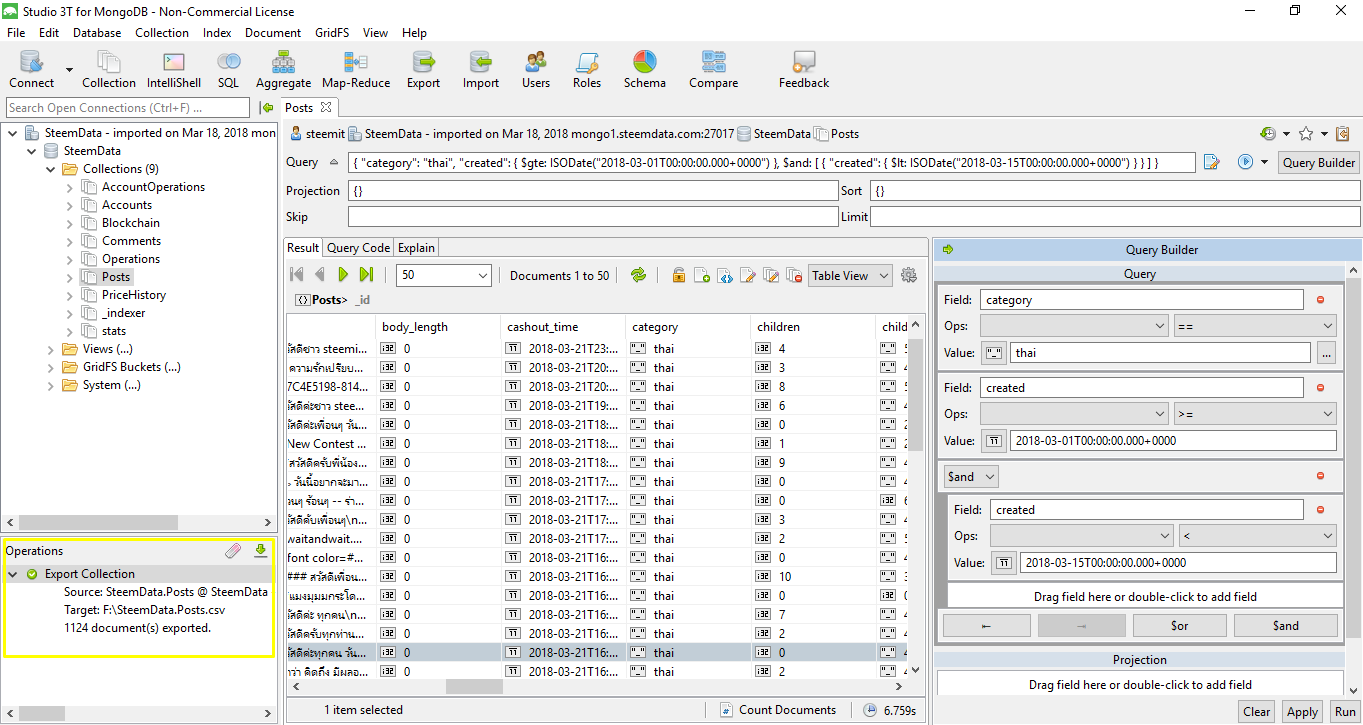
Task: Expand the Accounts collection node
Action: click(70, 205)
